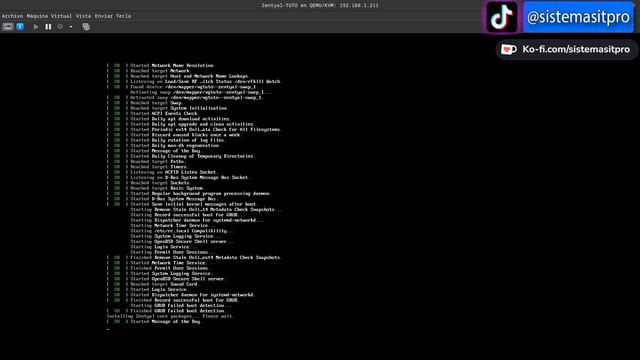640x360 pixels.
Task: Click 'Started D-Bus System Message Bus' line
Action: pos(162,199)
